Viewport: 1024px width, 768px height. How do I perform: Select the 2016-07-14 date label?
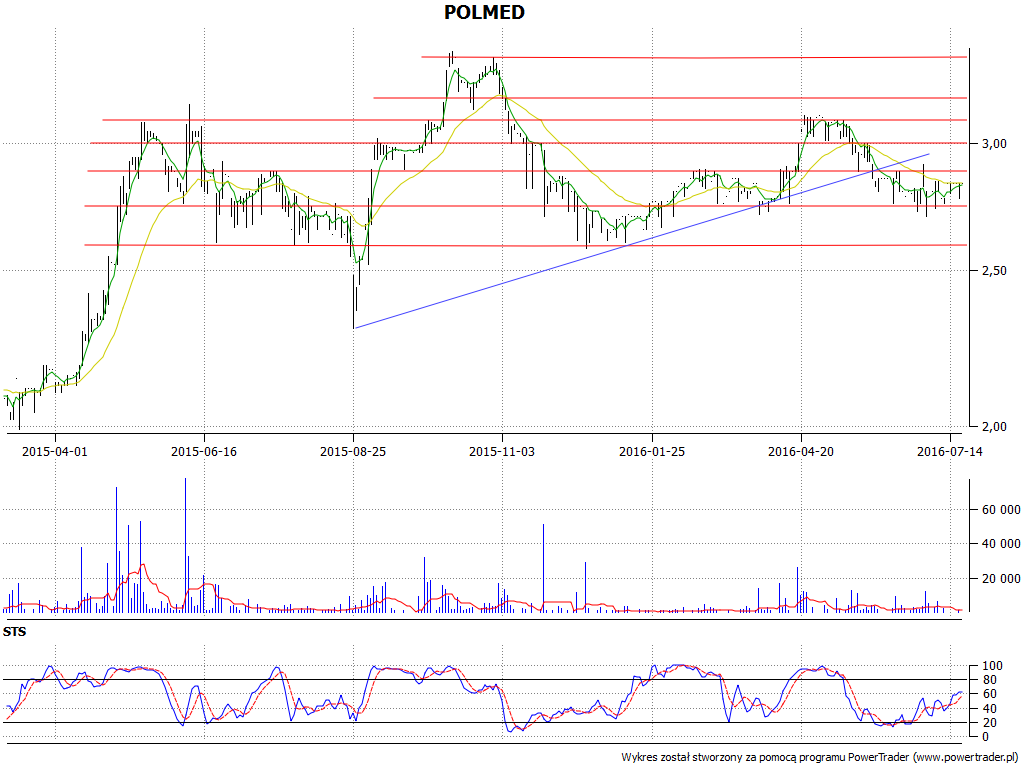point(950,451)
